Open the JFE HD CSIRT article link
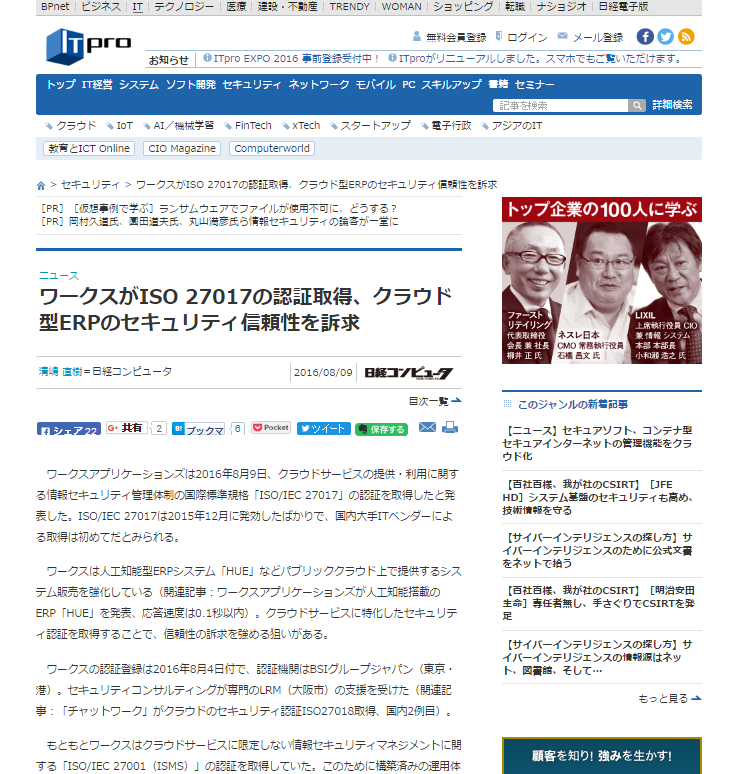Viewport: 733px width, 774px height. [x=599, y=497]
